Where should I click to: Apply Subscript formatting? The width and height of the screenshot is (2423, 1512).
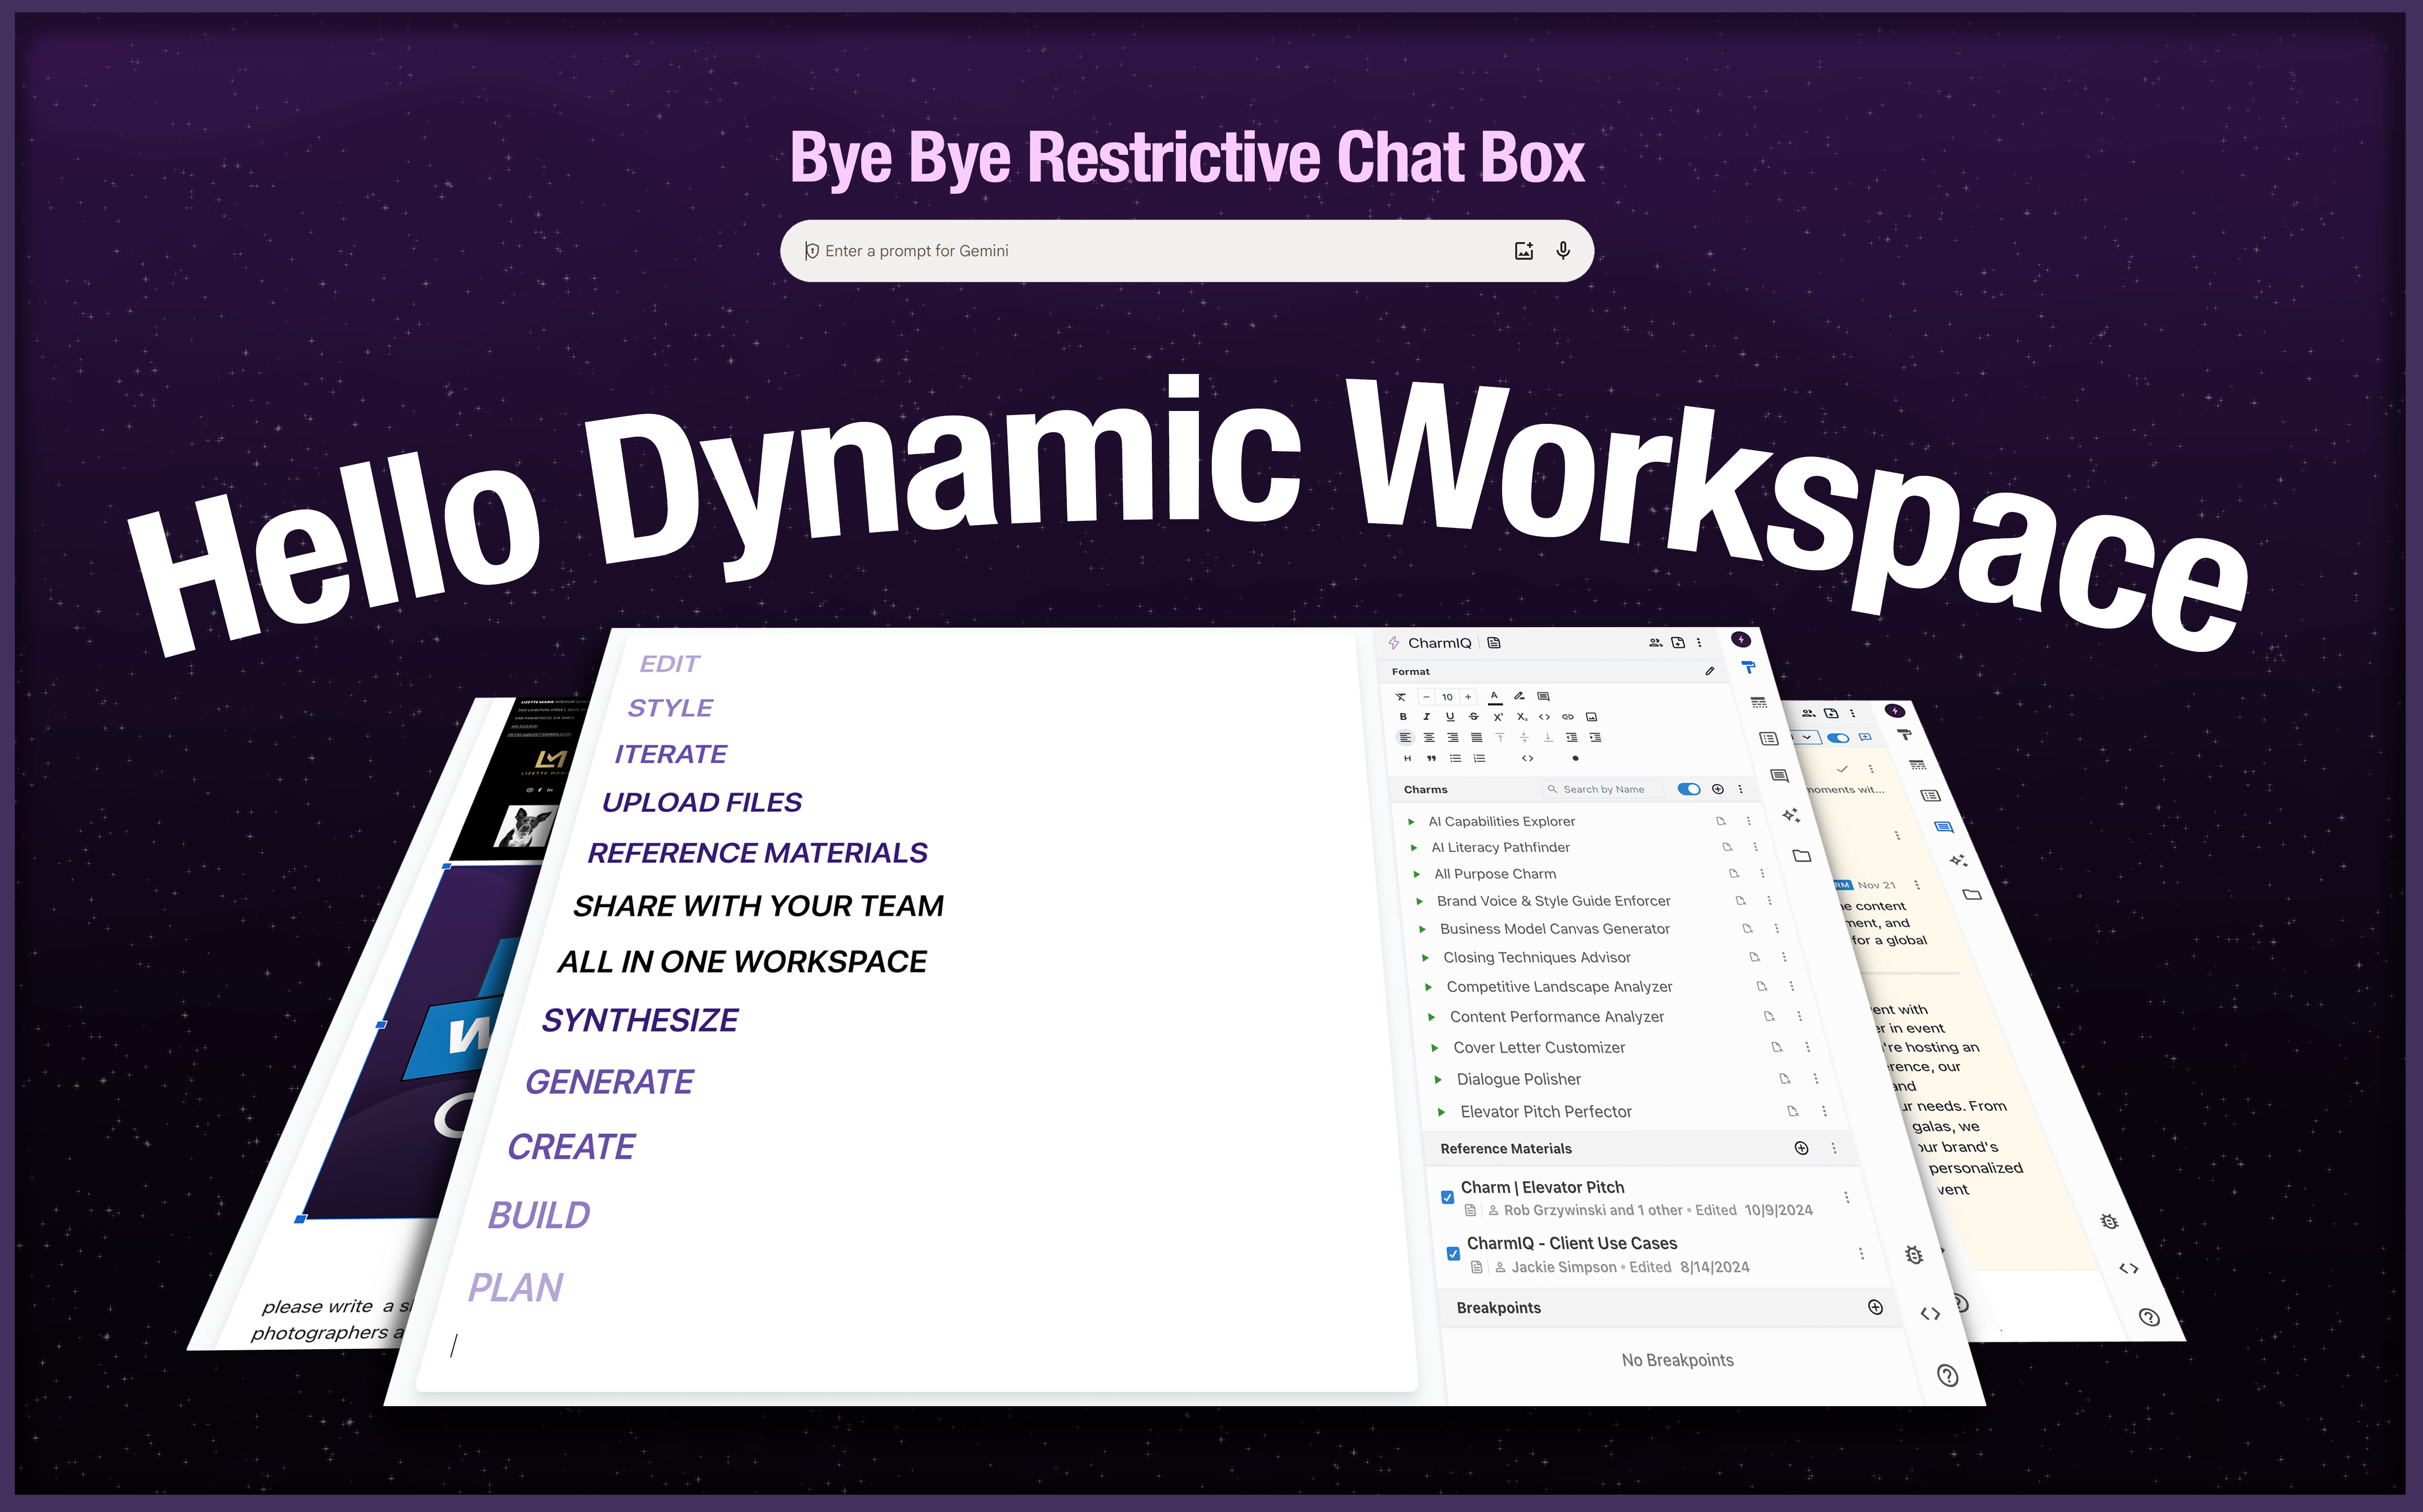click(1522, 717)
